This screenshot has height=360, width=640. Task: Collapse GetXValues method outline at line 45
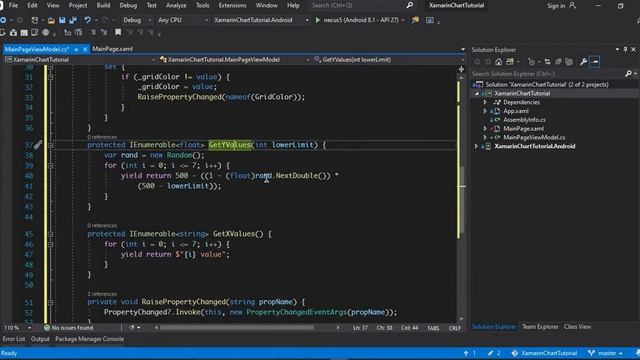click(x=51, y=234)
